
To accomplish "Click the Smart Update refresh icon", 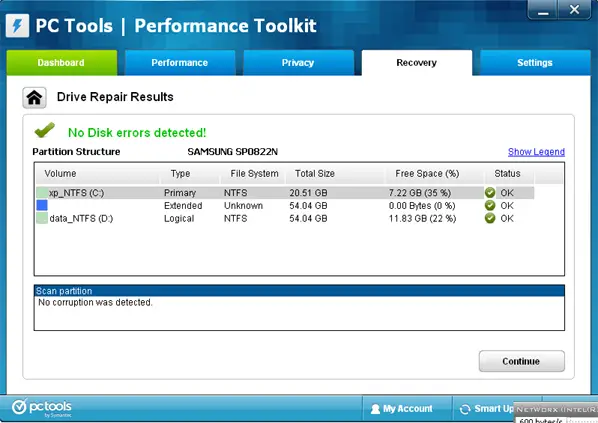I will pos(465,409).
